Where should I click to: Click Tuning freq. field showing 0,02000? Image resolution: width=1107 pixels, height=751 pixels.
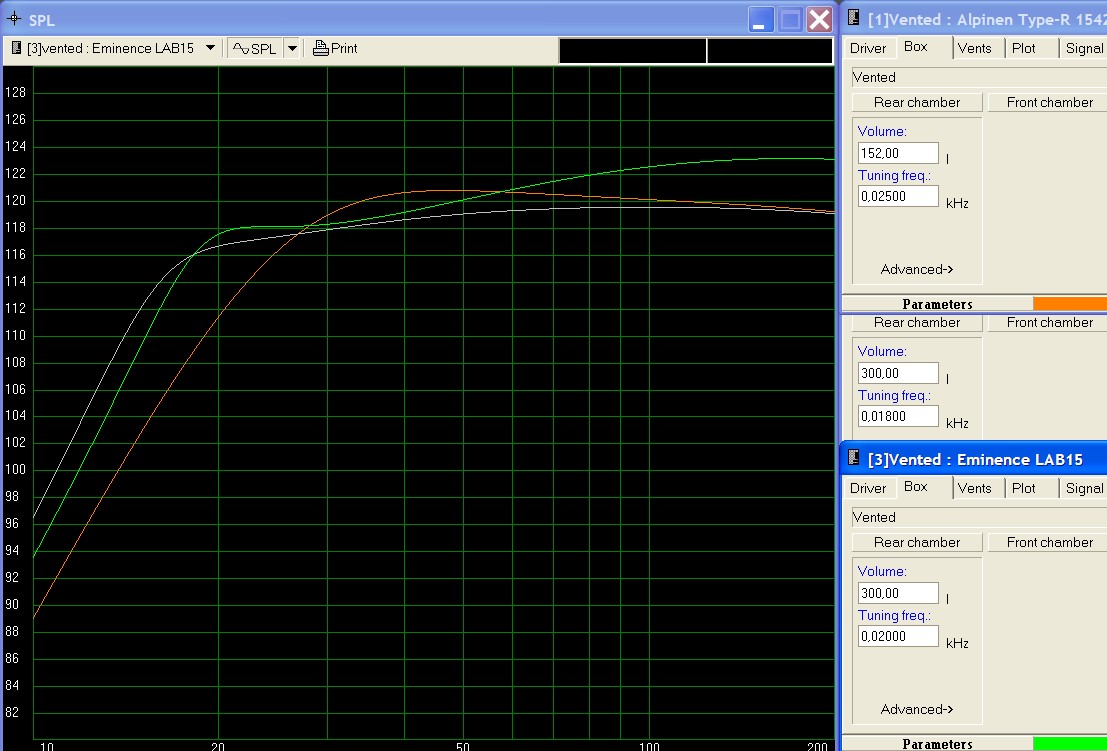tap(898, 636)
